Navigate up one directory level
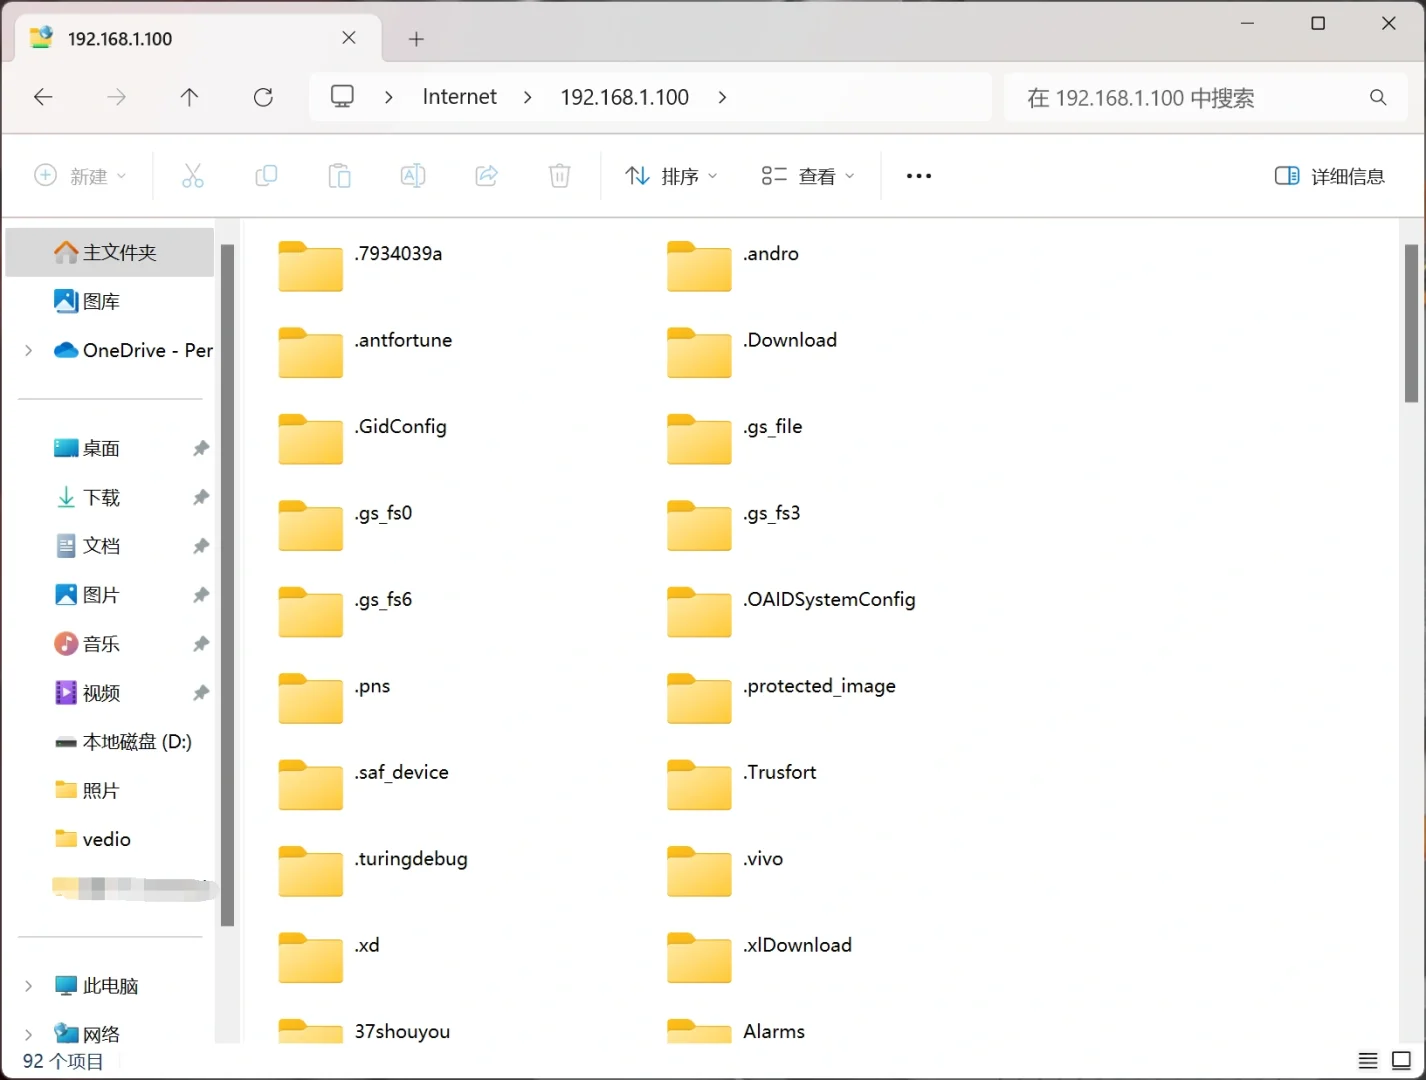Image resolution: width=1426 pixels, height=1080 pixels. click(189, 97)
